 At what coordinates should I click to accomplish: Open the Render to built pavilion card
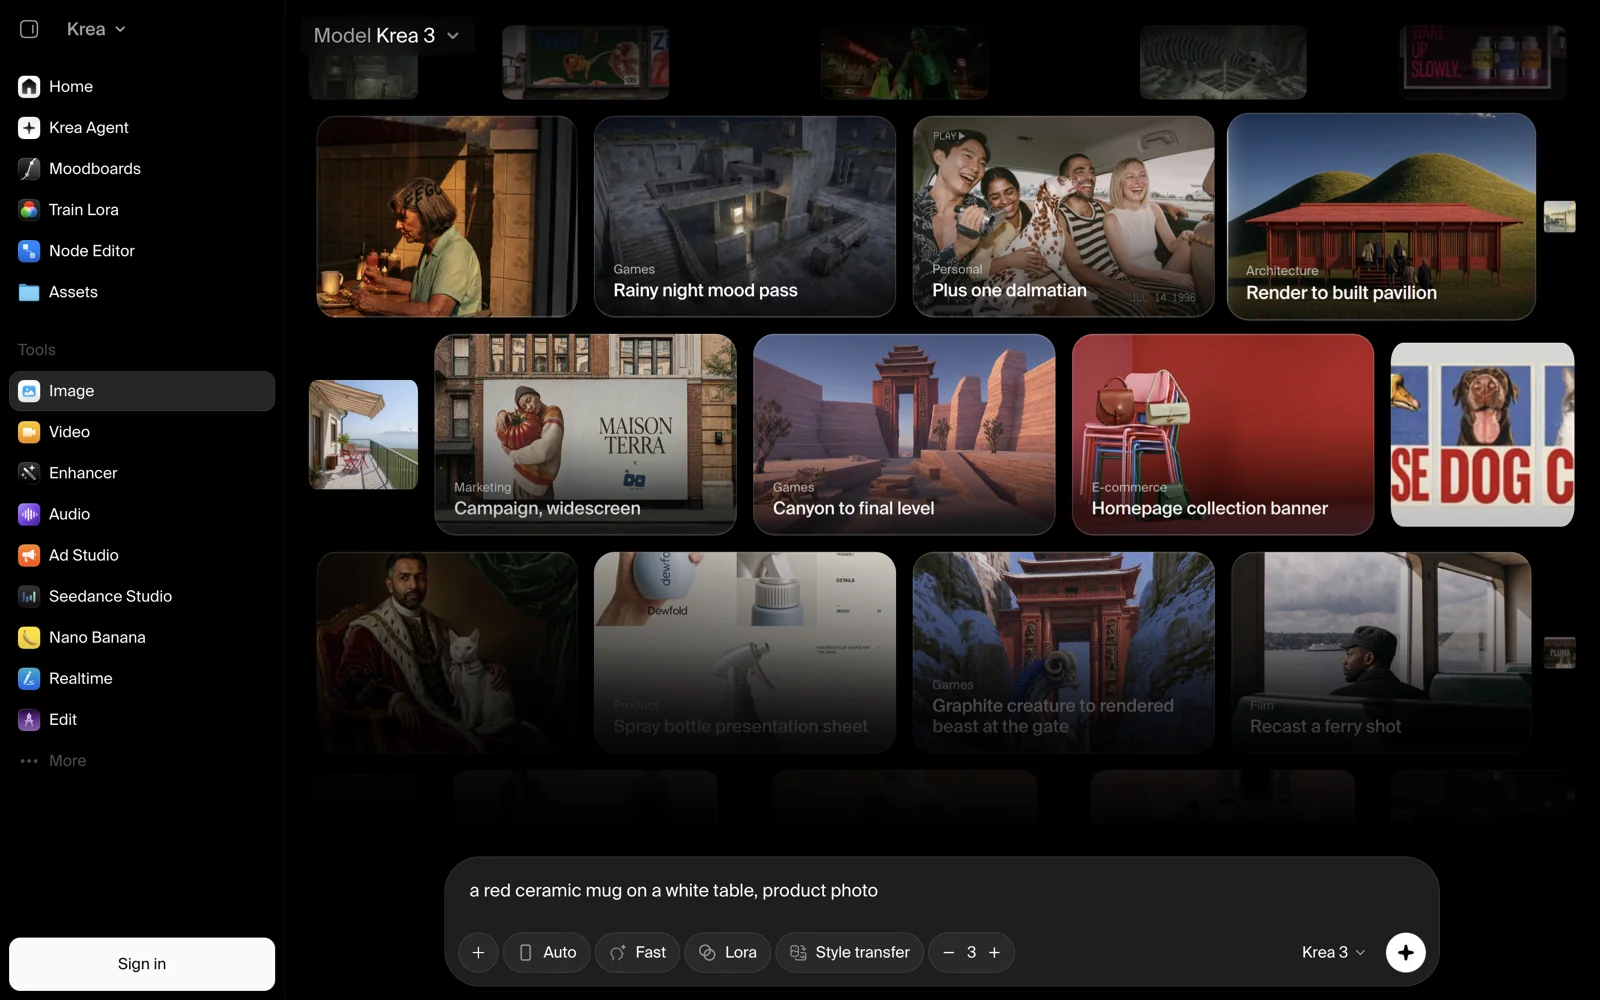pyautogui.click(x=1381, y=217)
